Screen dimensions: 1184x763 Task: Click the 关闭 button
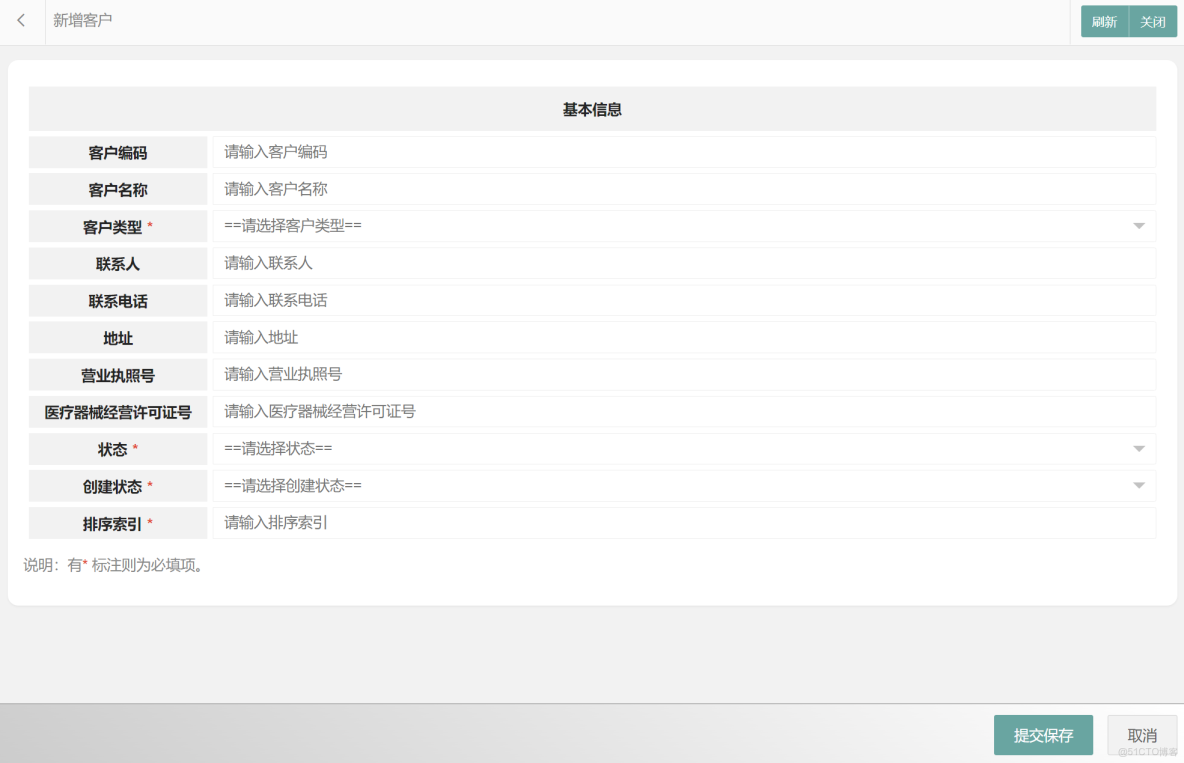tap(1153, 21)
